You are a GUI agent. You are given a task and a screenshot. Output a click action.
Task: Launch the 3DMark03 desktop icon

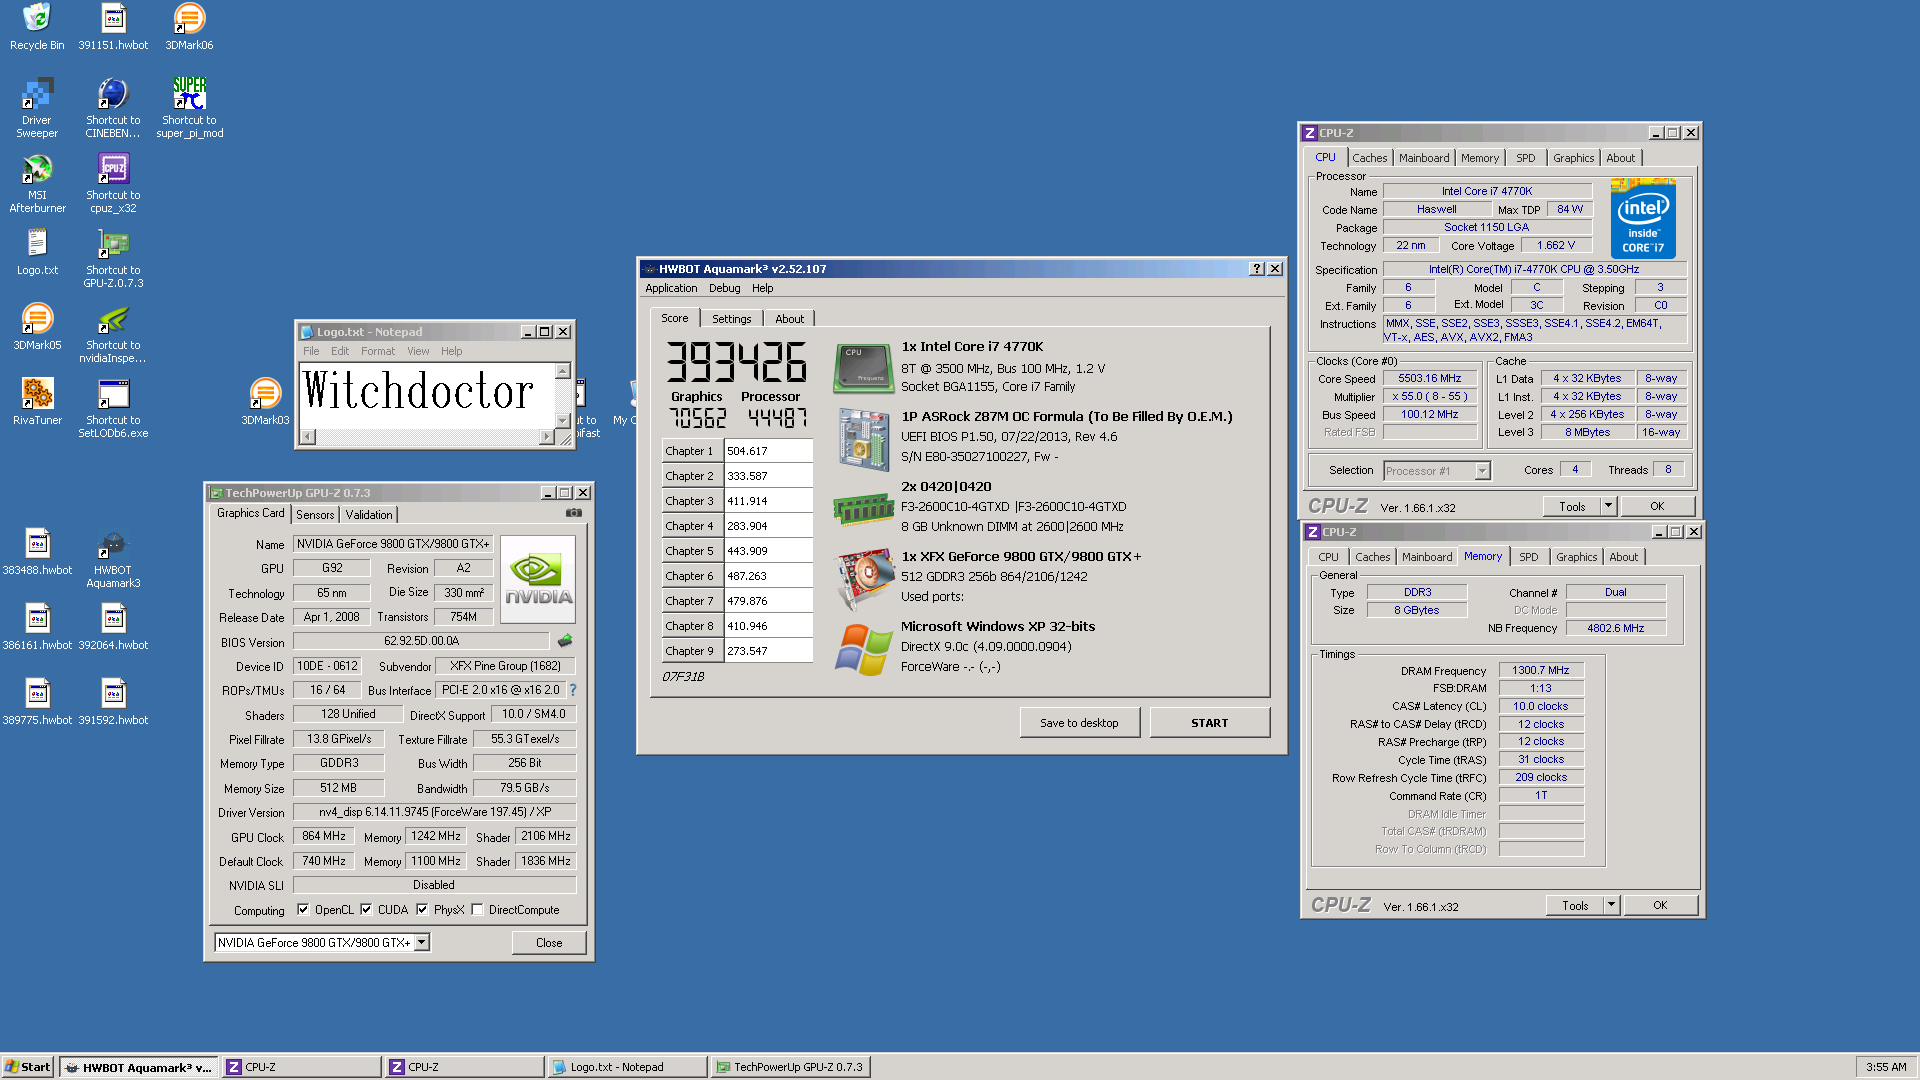click(x=265, y=402)
